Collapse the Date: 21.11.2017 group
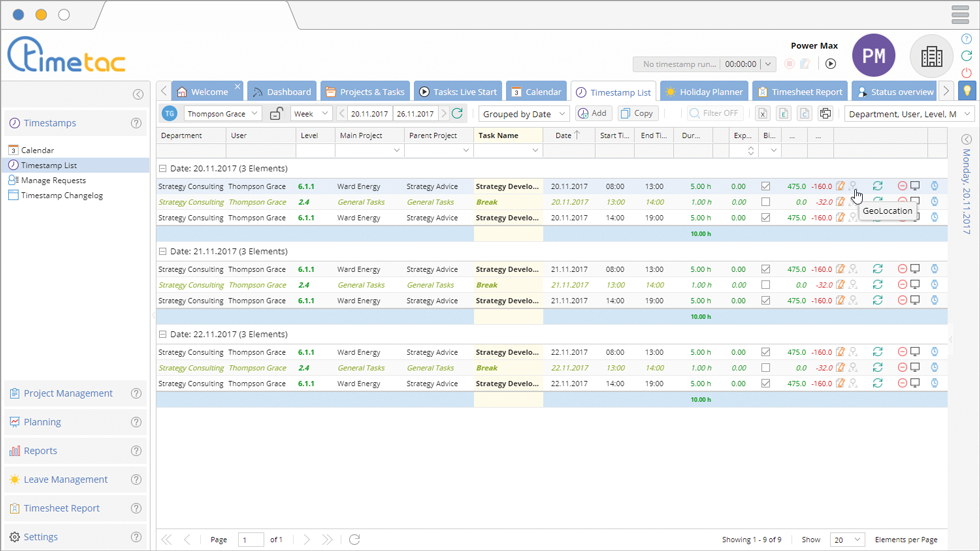980x551 pixels. (x=164, y=252)
